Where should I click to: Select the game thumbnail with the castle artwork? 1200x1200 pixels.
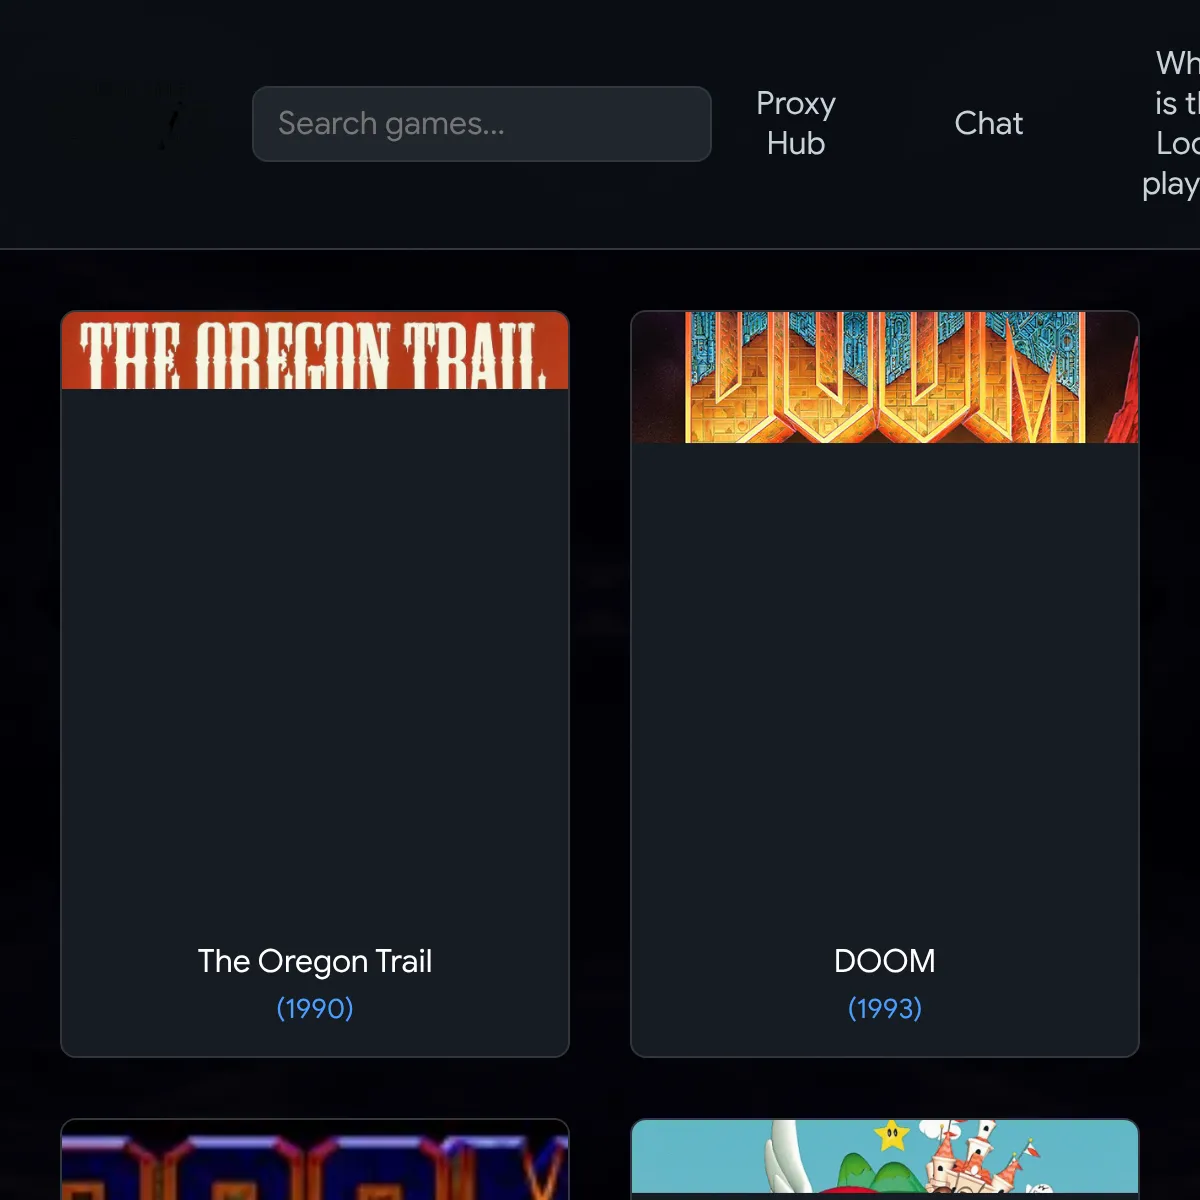click(884, 1160)
